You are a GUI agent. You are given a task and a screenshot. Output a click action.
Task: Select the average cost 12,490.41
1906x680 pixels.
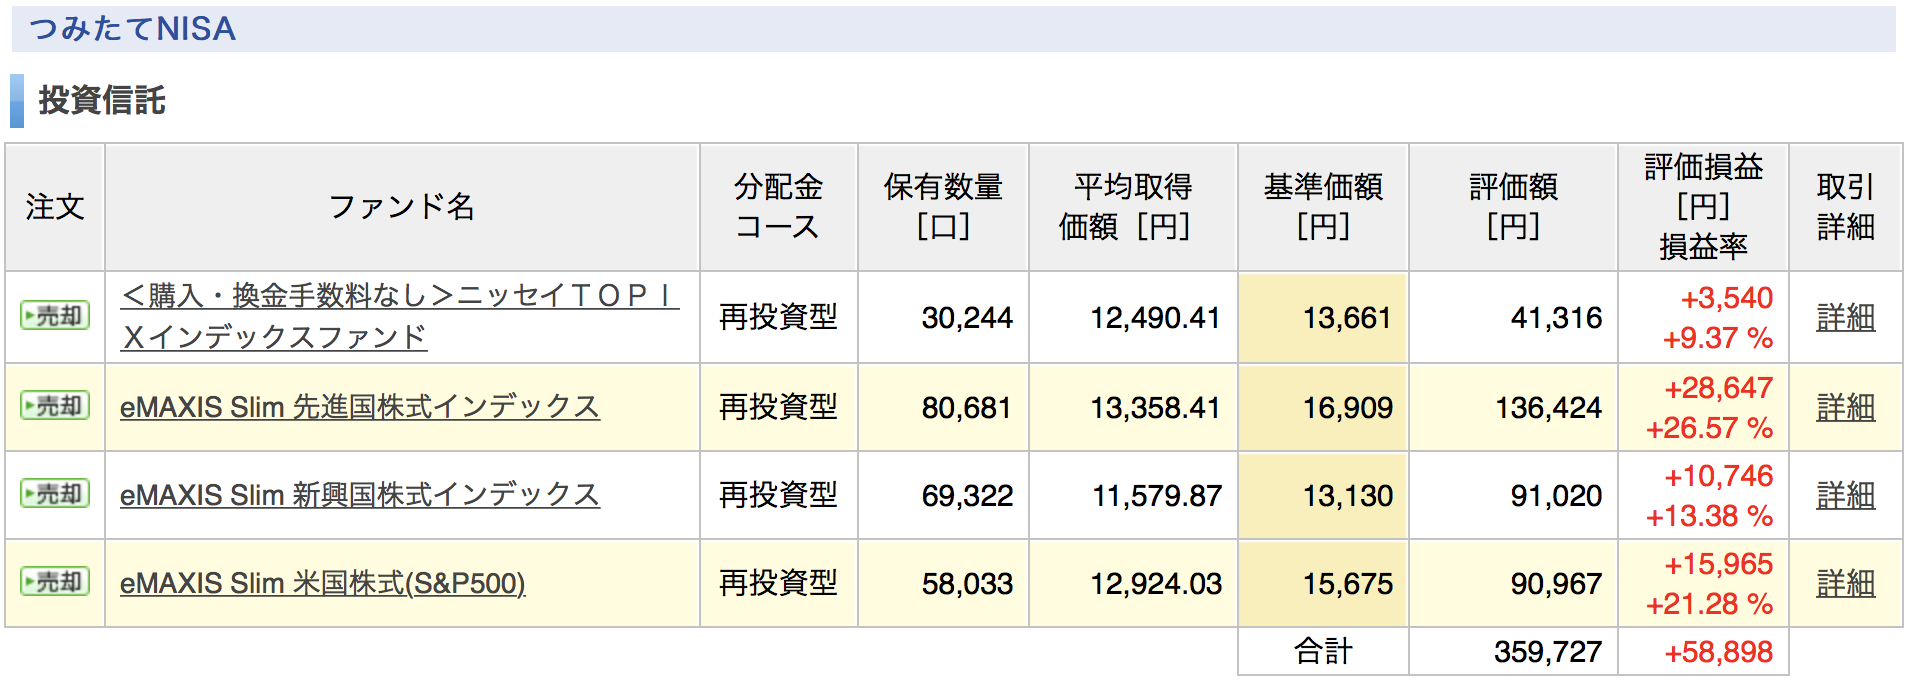1156,318
